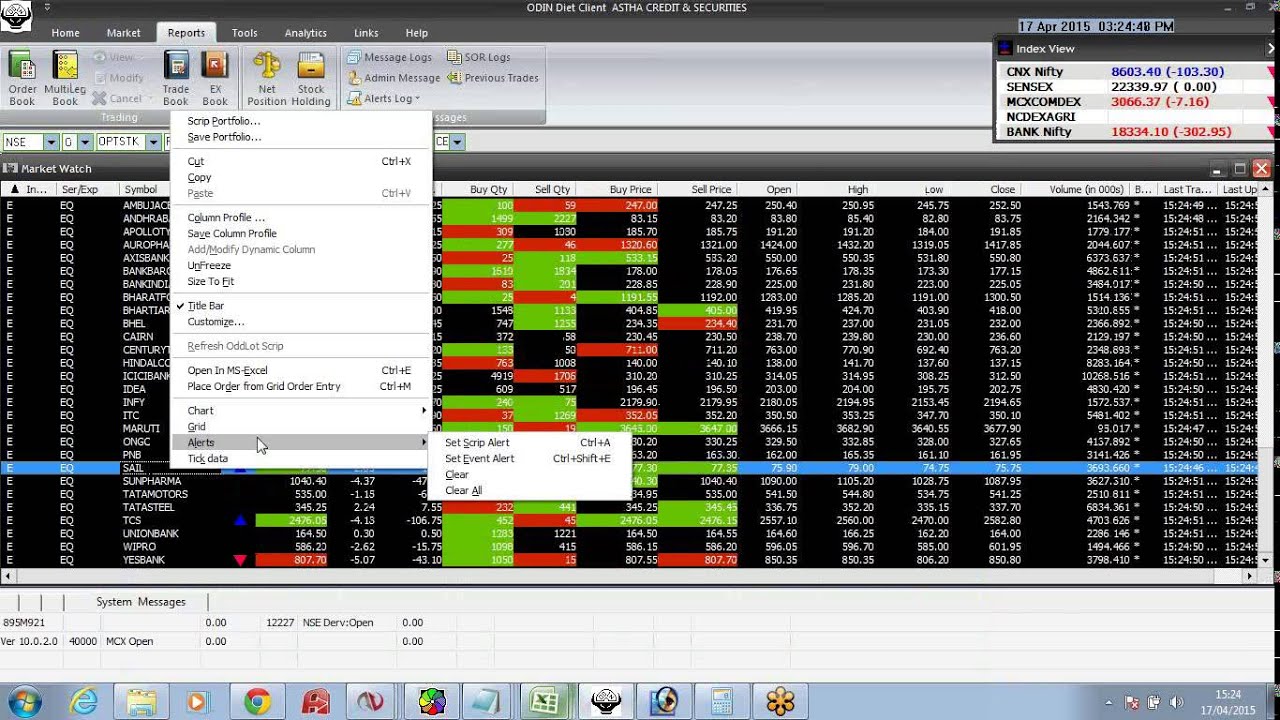
Task: Sort by the Sell Price column header
Action: tap(698, 189)
